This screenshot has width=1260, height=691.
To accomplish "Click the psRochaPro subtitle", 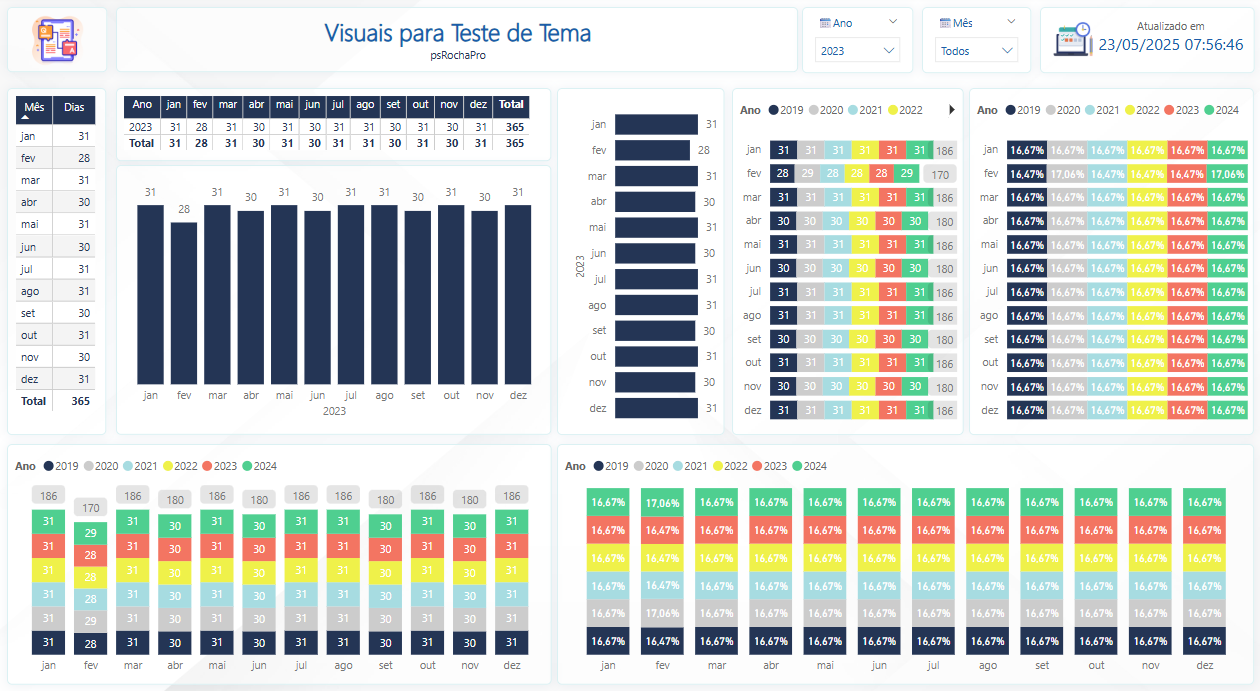I will click(x=458, y=55).
